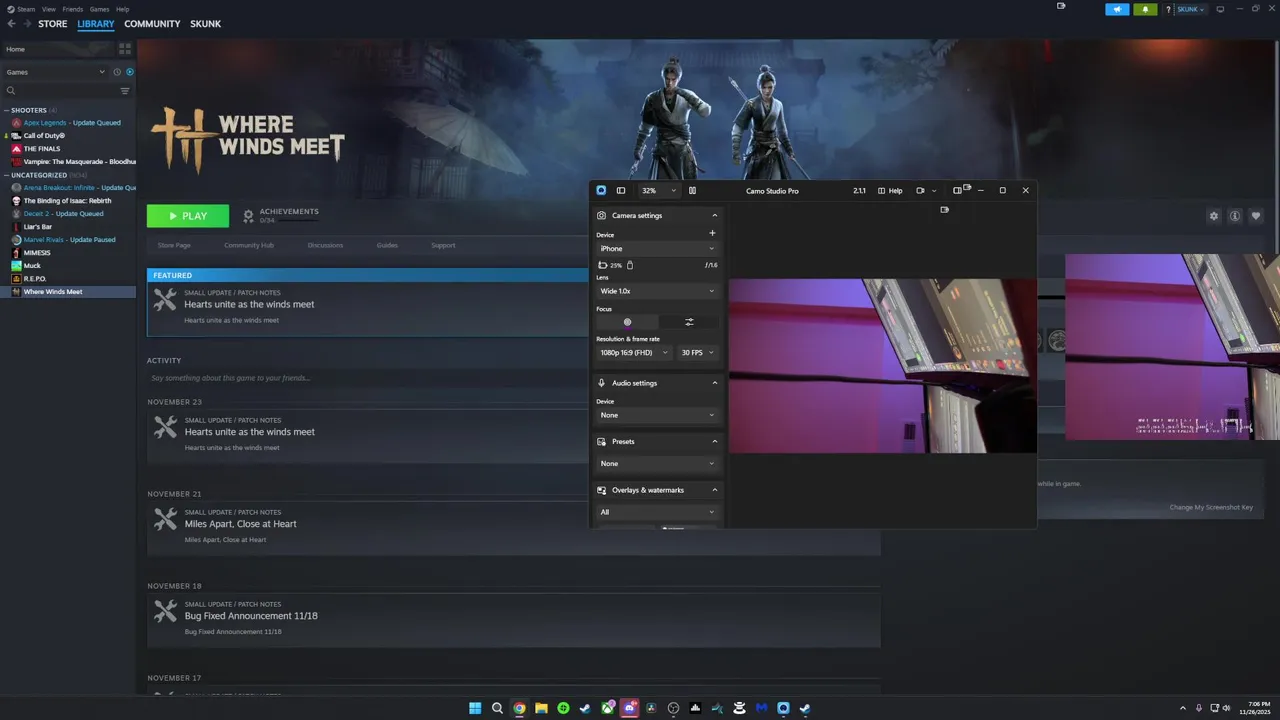Click the Steam back navigation arrow
Viewport: 1280px width, 720px height.
tap(12, 24)
